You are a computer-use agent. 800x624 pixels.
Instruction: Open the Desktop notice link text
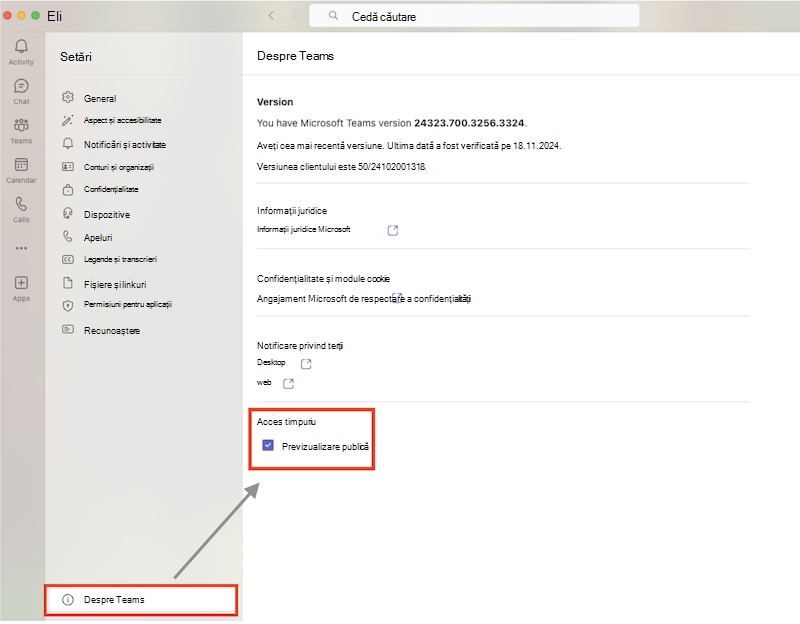tap(271, 362)
